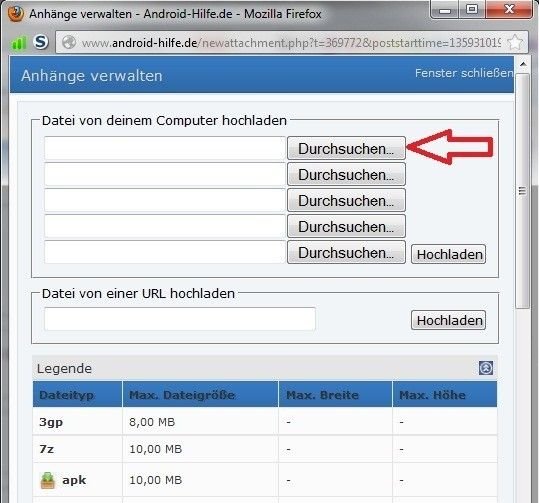Click Hochladen button for URL upload

(x=448, y=320)
